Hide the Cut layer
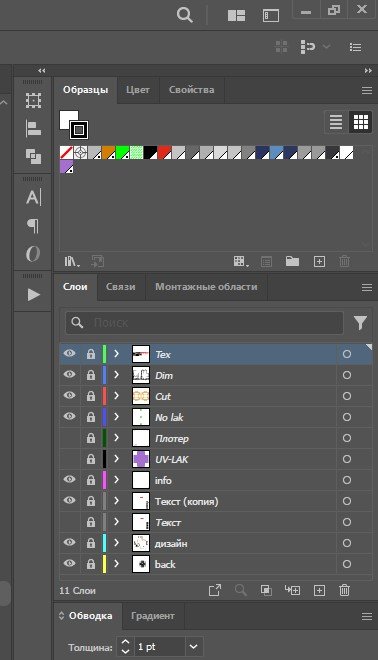378x660 pixels. tap(69, 396)
